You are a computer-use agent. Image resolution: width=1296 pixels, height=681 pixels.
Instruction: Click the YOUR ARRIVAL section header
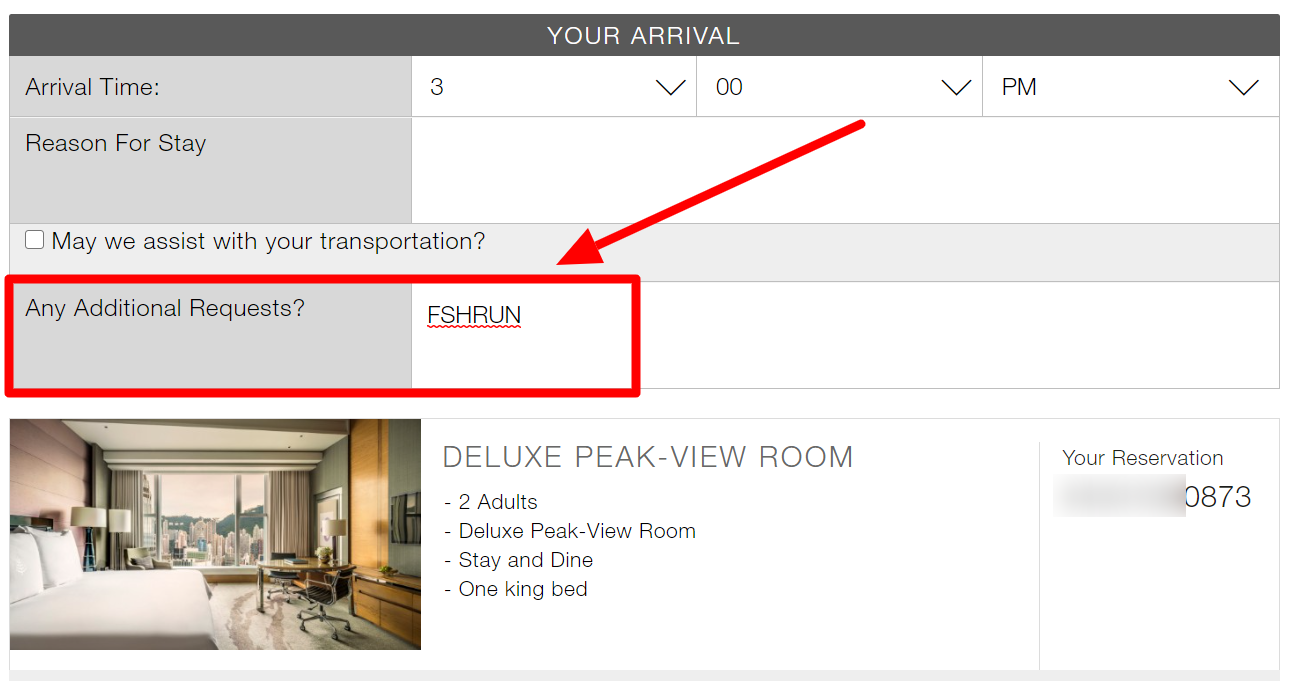pyautogui.click(x=644, y=36)
